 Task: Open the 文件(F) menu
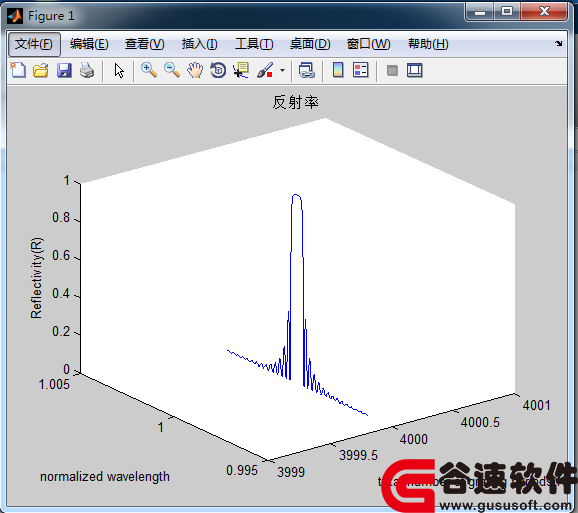[34, 44]
